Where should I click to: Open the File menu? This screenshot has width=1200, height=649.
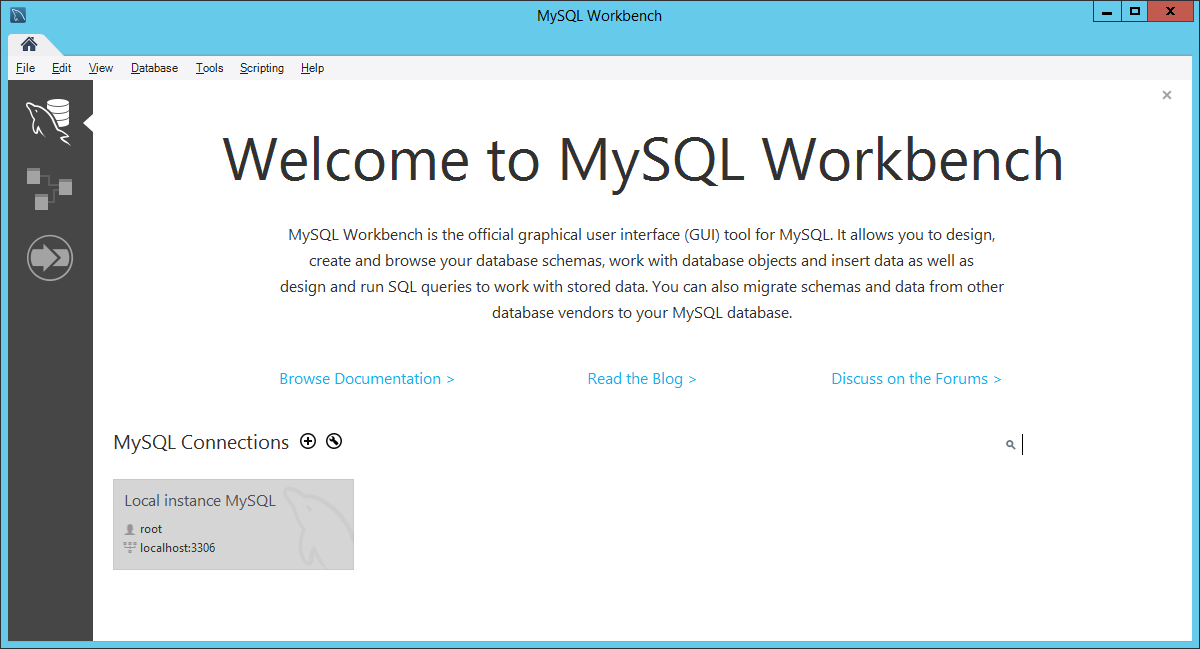(26, 68)
